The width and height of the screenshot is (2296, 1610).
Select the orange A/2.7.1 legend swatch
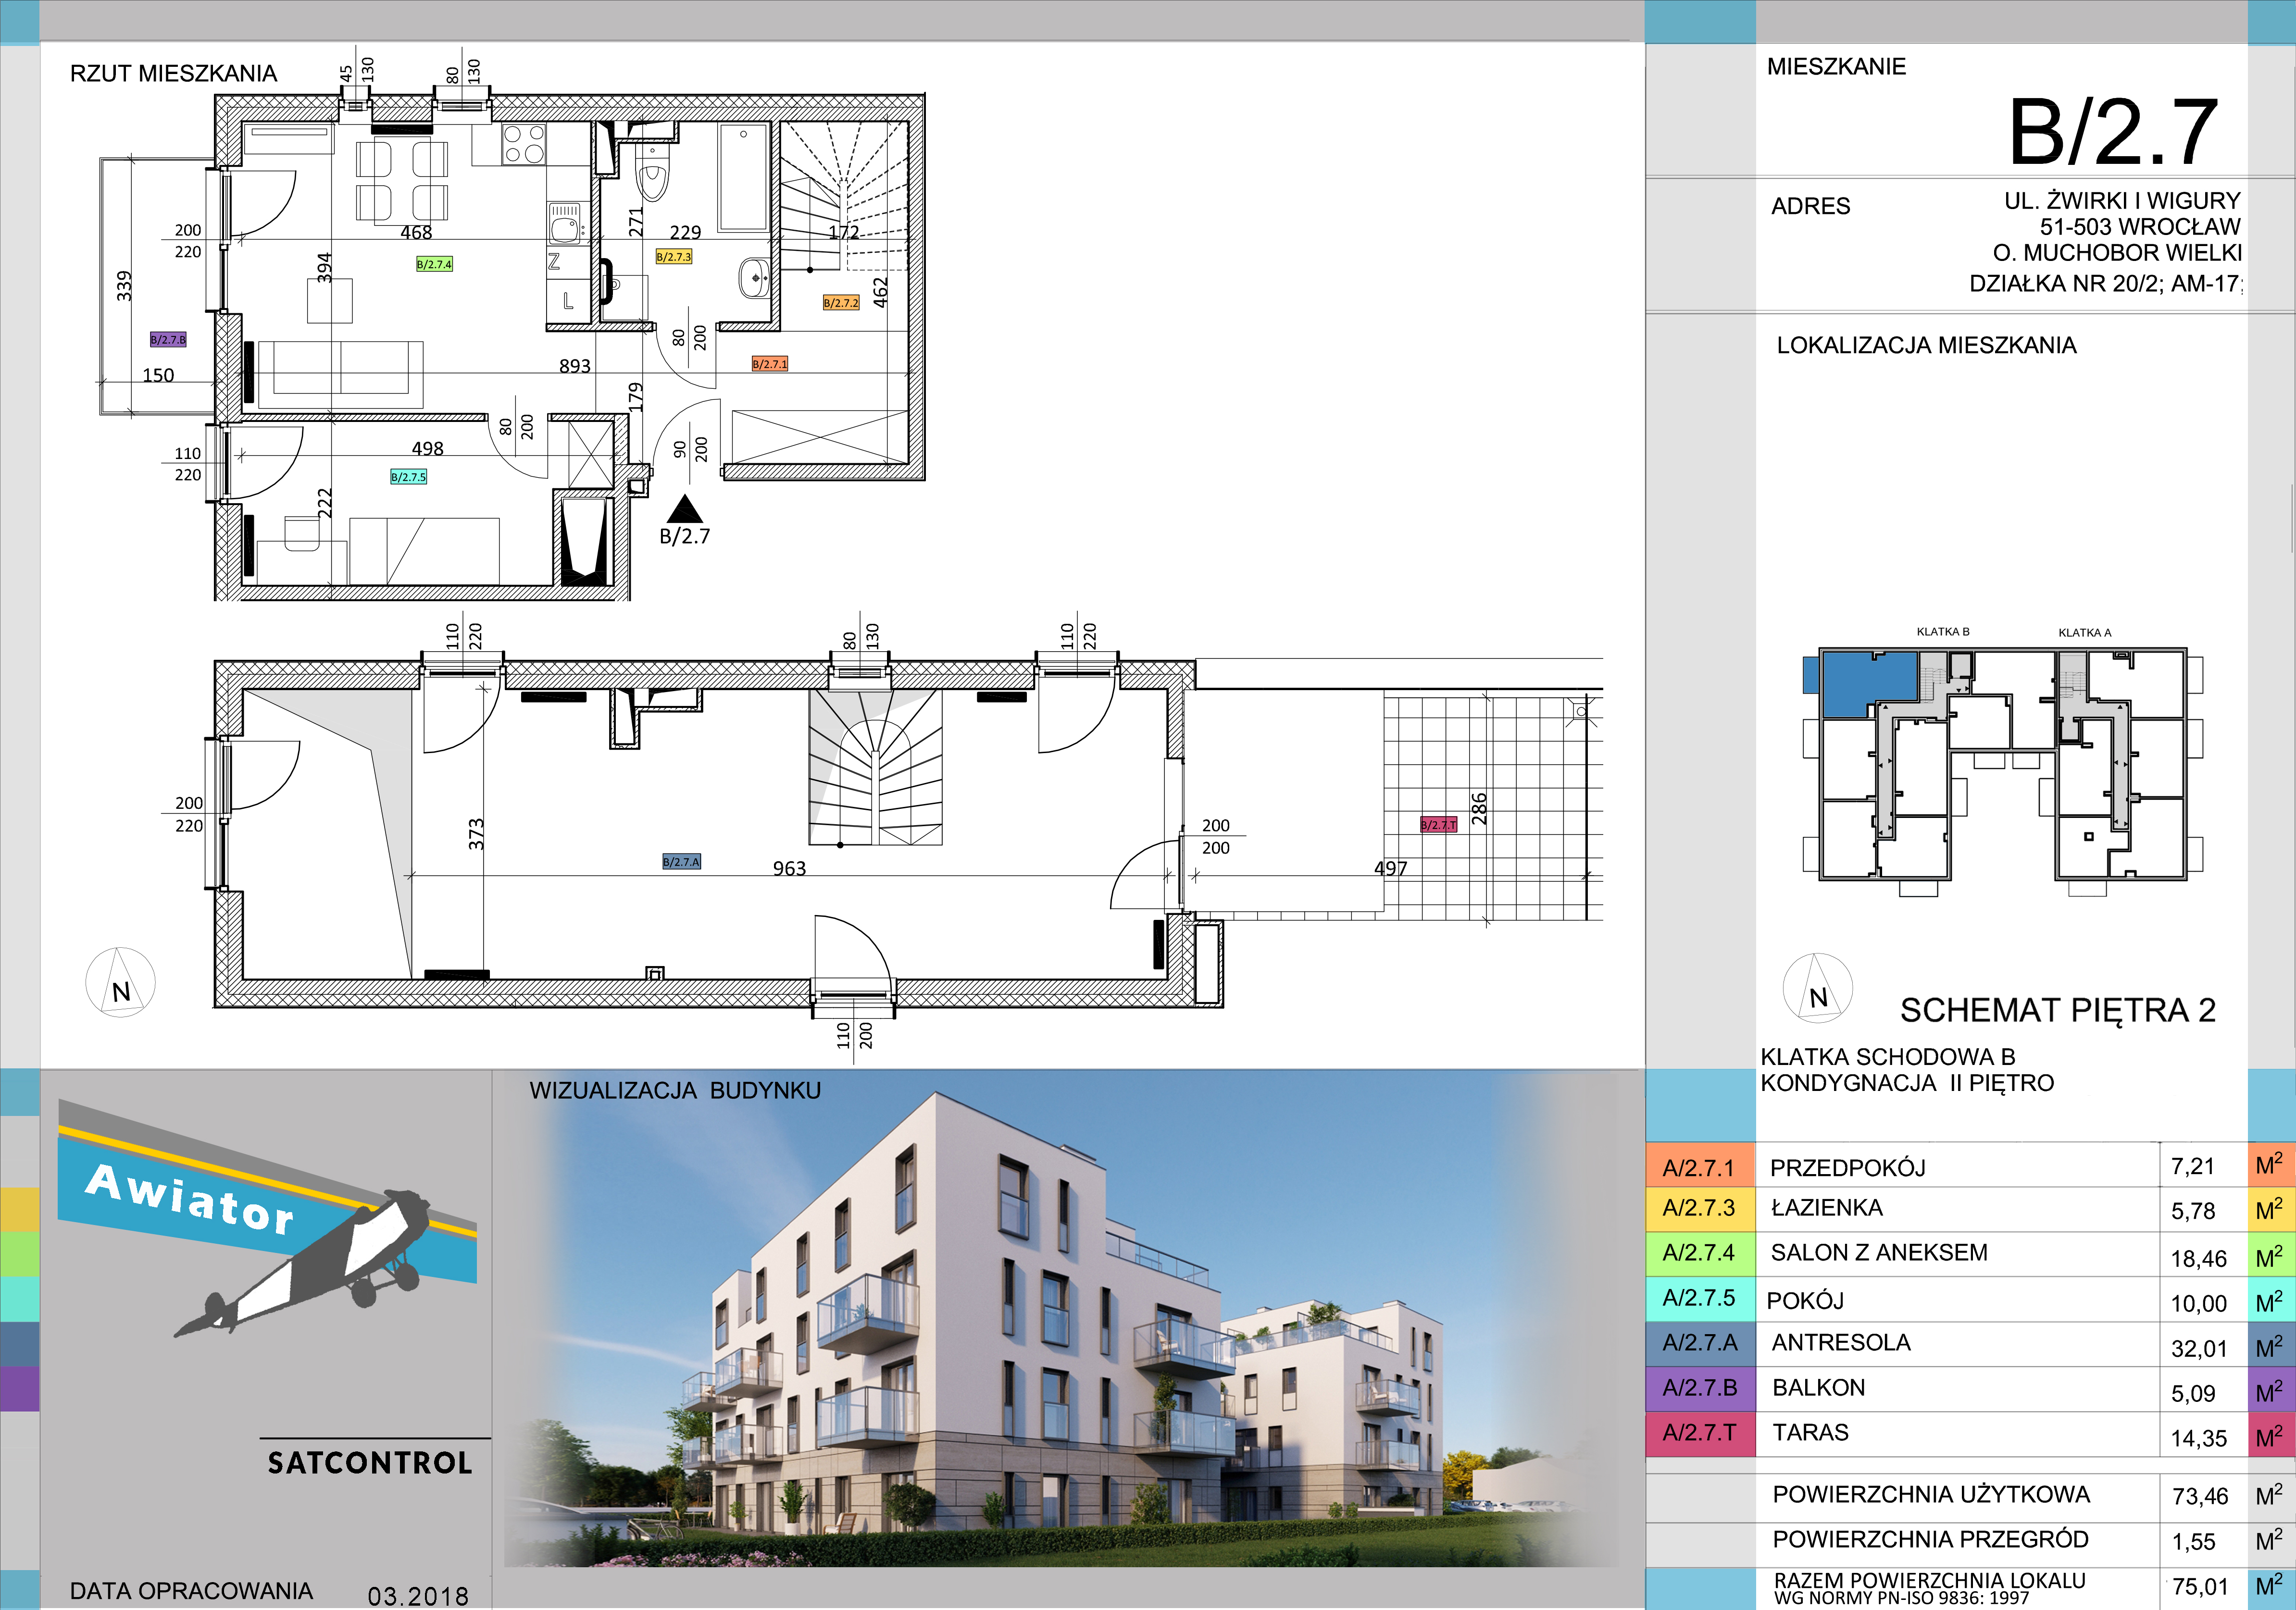(1700, 1166)
